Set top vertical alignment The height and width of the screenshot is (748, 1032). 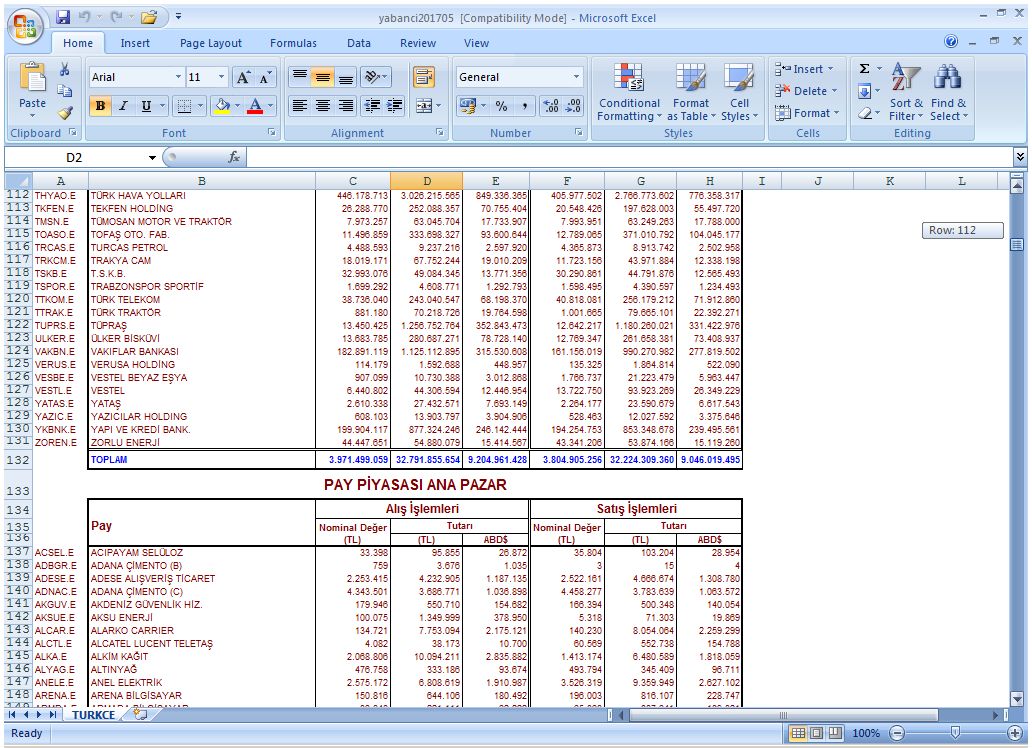(x=299, y=77)
